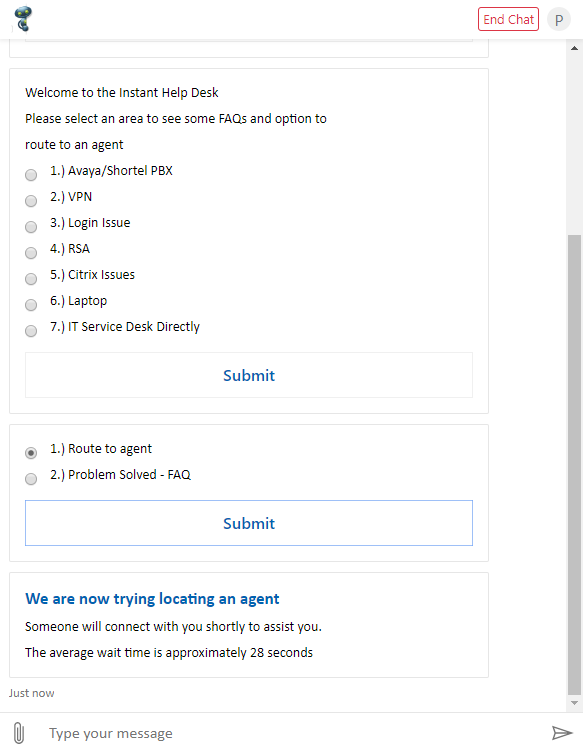Select the Laptop radio option
The image size is (583, 752).
pyautogui.click(x=31, y=305)
